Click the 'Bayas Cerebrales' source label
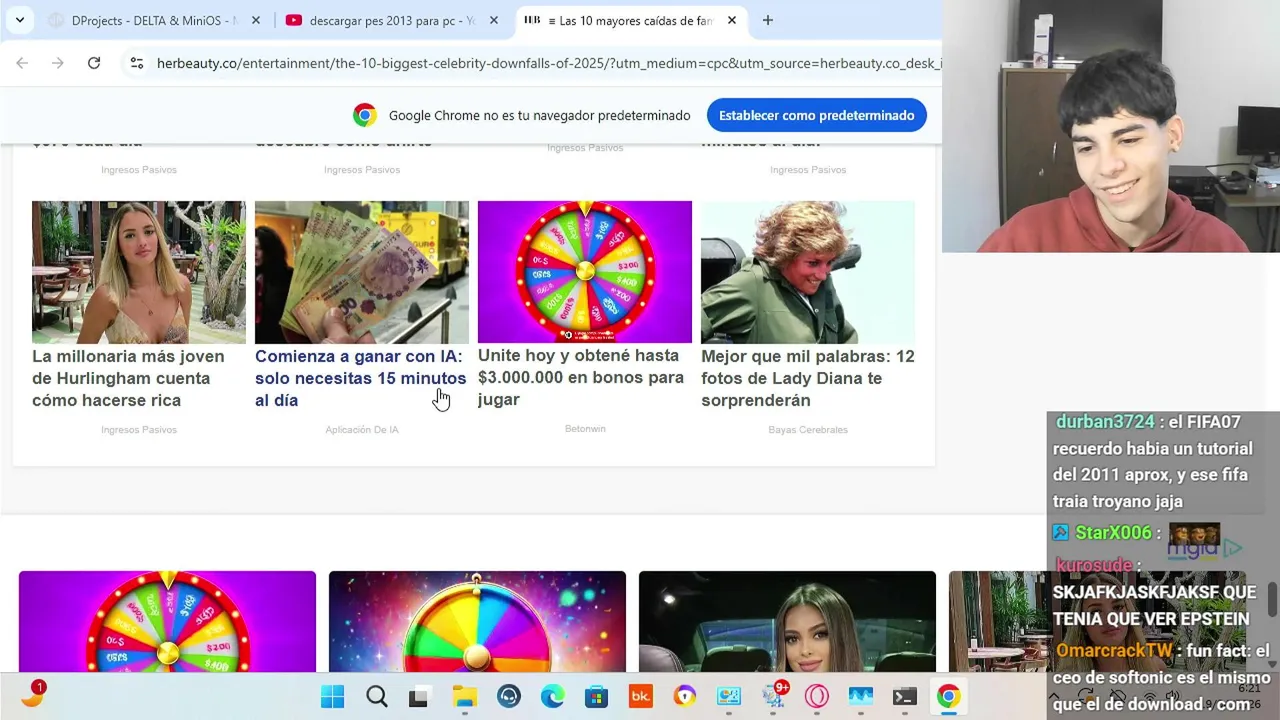1280x720 pixels. click(x=808, y=430)
